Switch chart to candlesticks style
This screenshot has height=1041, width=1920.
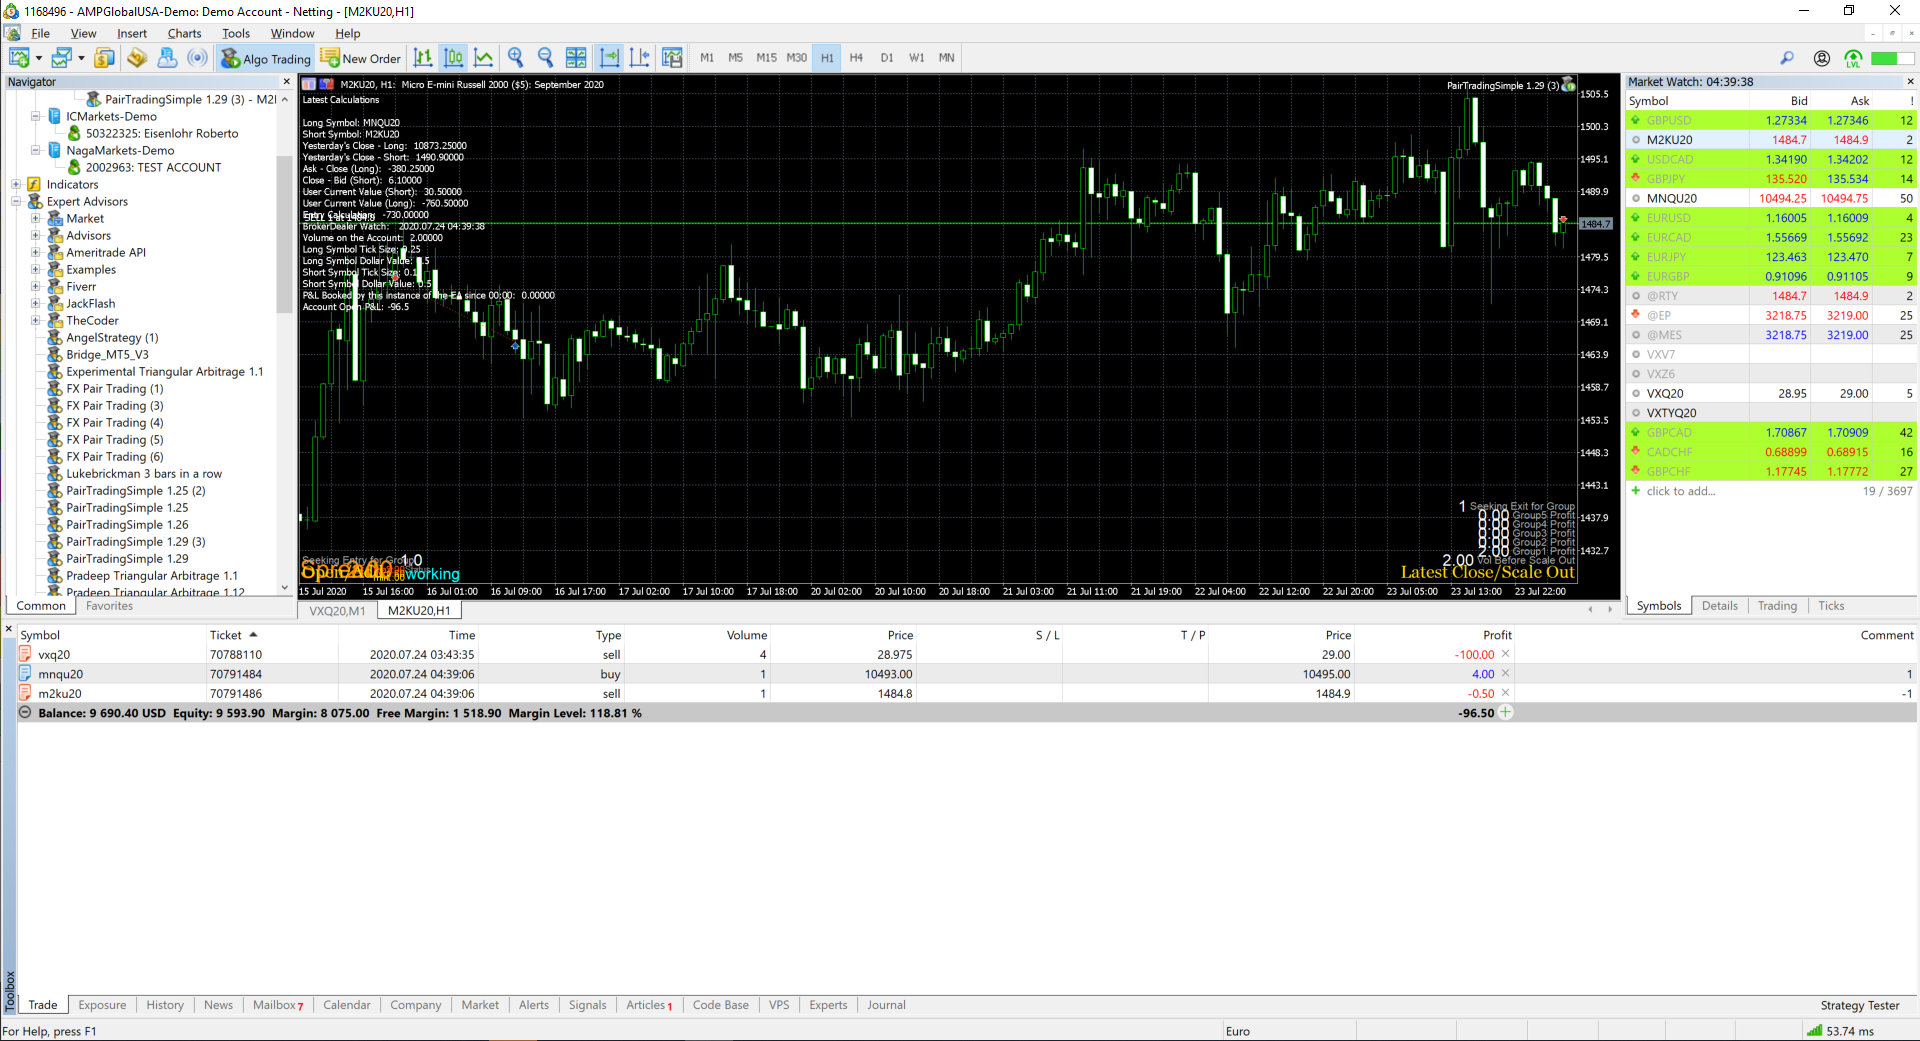tap(453, 58)
